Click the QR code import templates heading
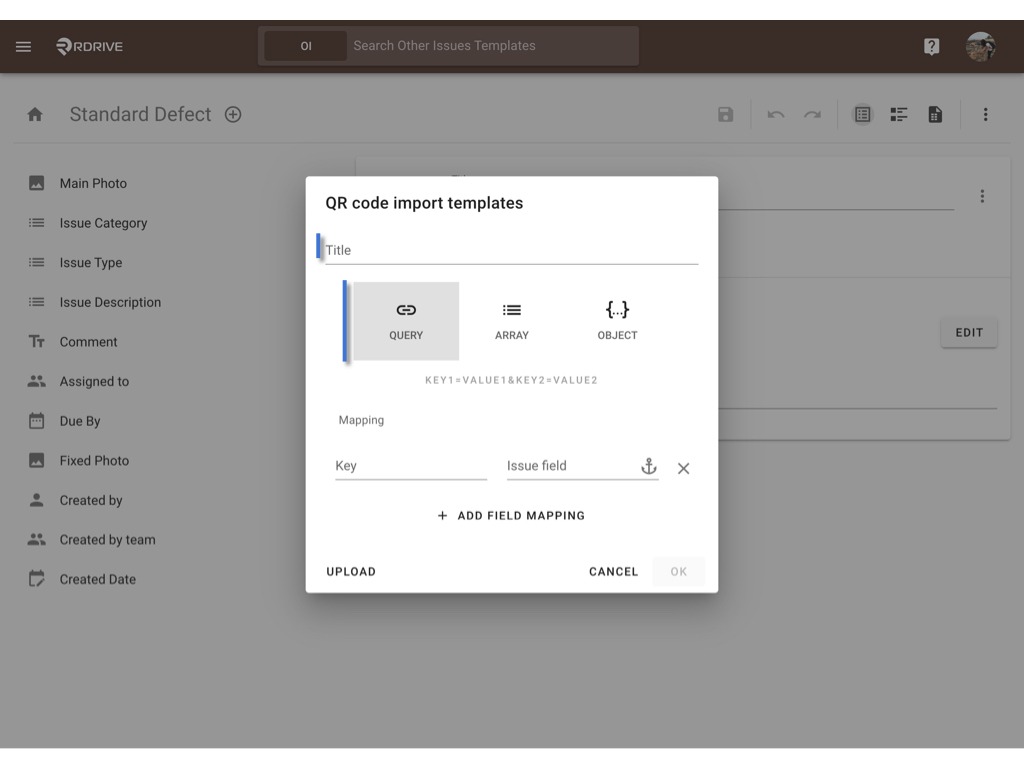This screenshot has height=768, width=1024. [x=424, y=203]
